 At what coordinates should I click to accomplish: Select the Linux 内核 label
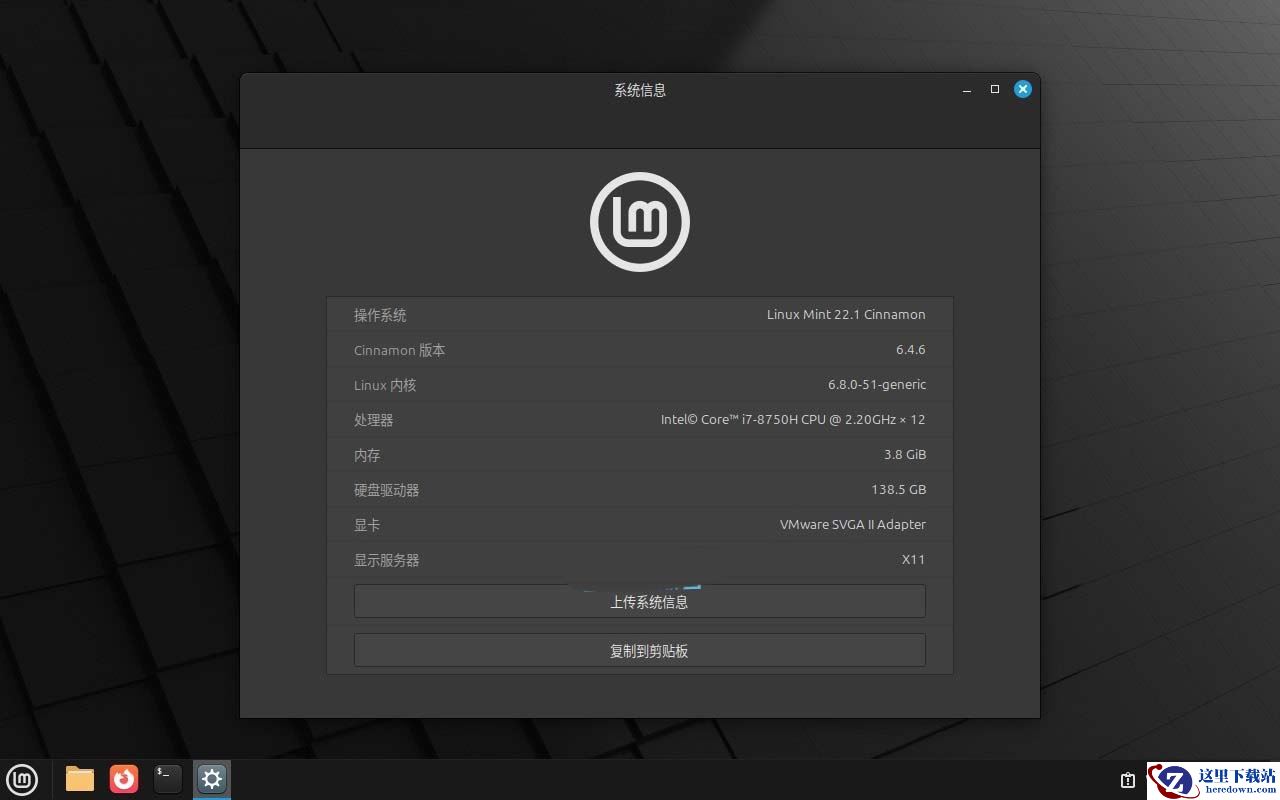(x=385, y=385)
